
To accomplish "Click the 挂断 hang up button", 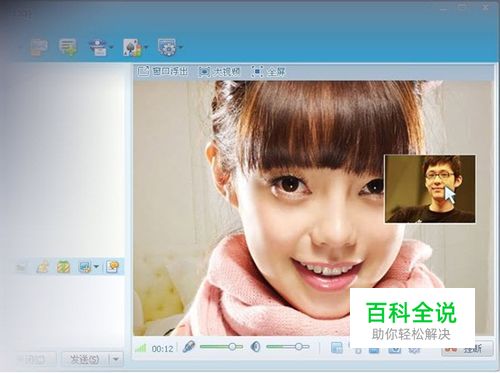I will (x=467, y=349).
